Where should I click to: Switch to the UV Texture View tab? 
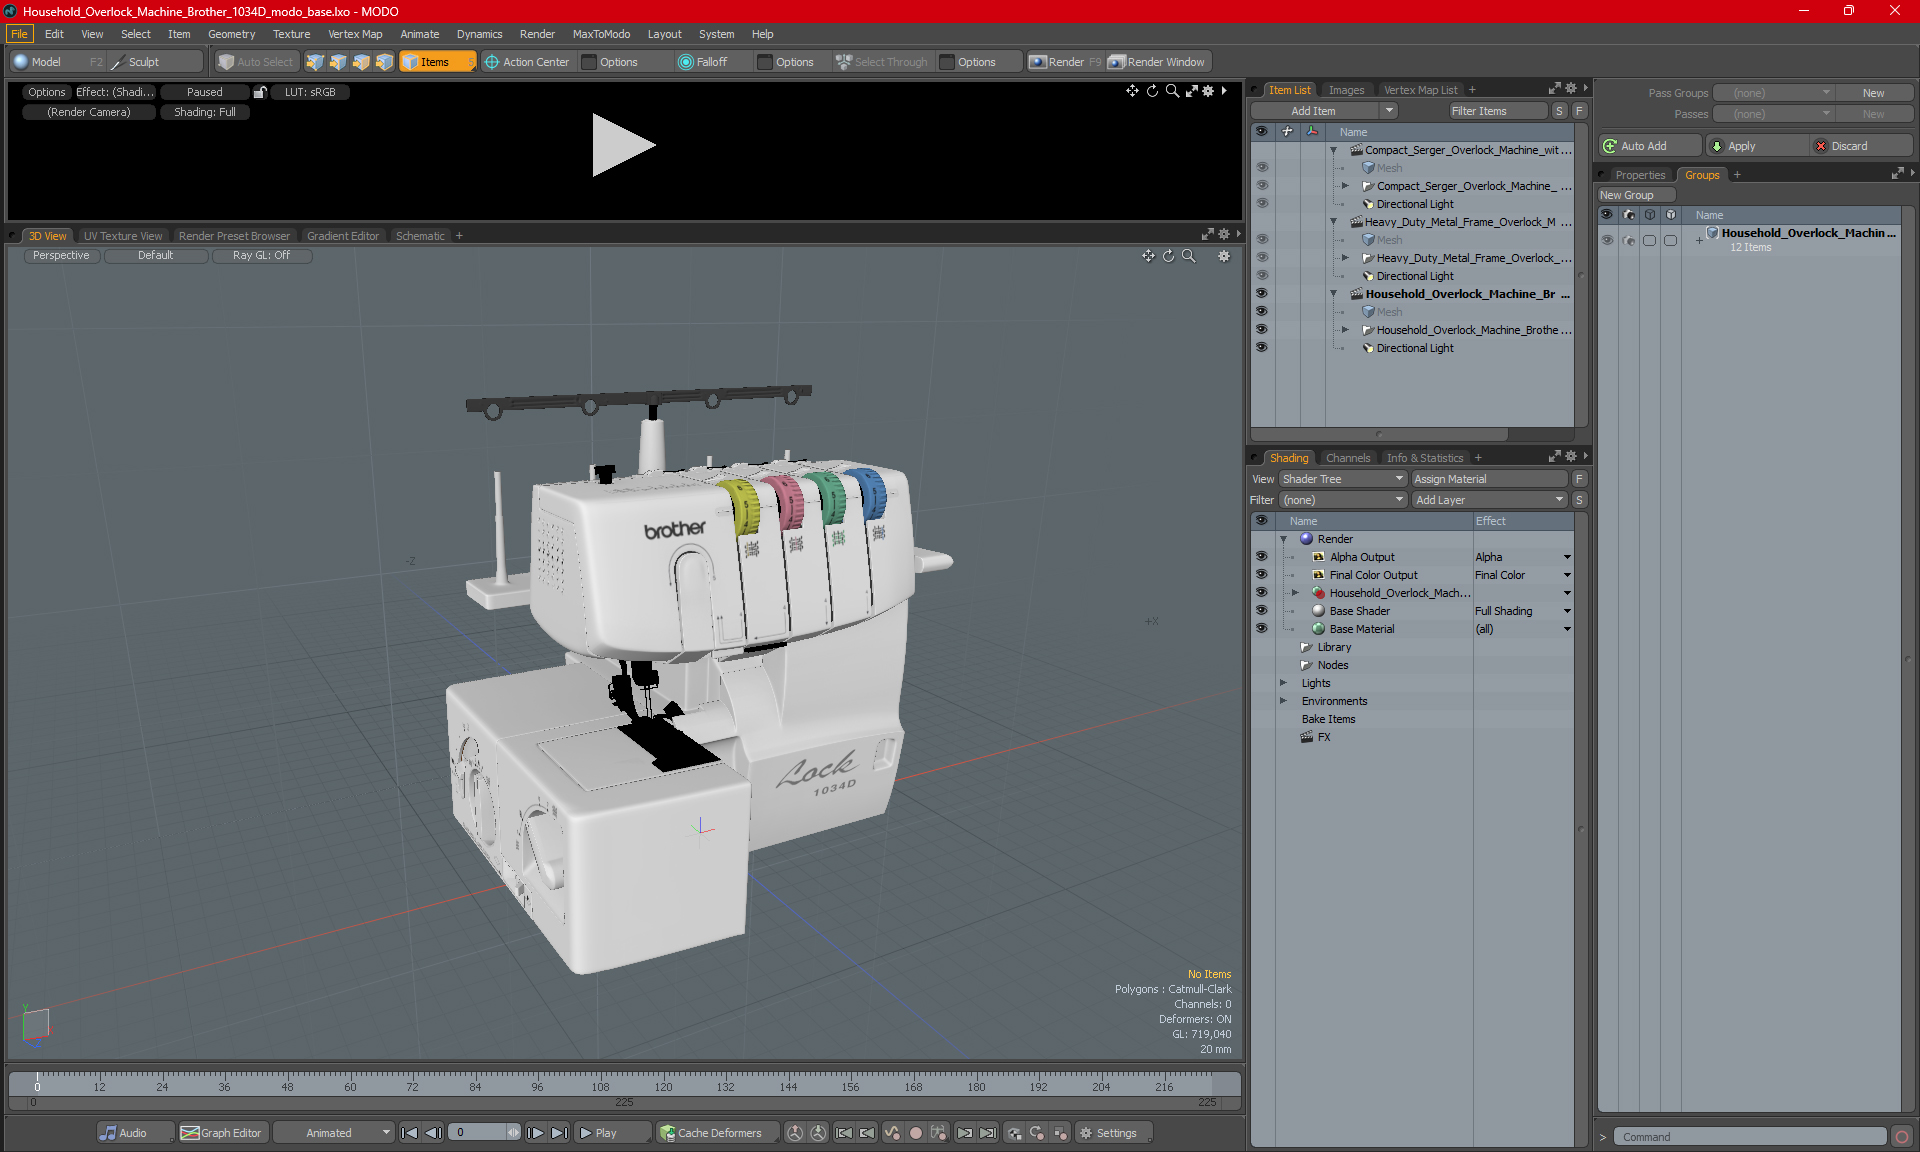point(122,235)
